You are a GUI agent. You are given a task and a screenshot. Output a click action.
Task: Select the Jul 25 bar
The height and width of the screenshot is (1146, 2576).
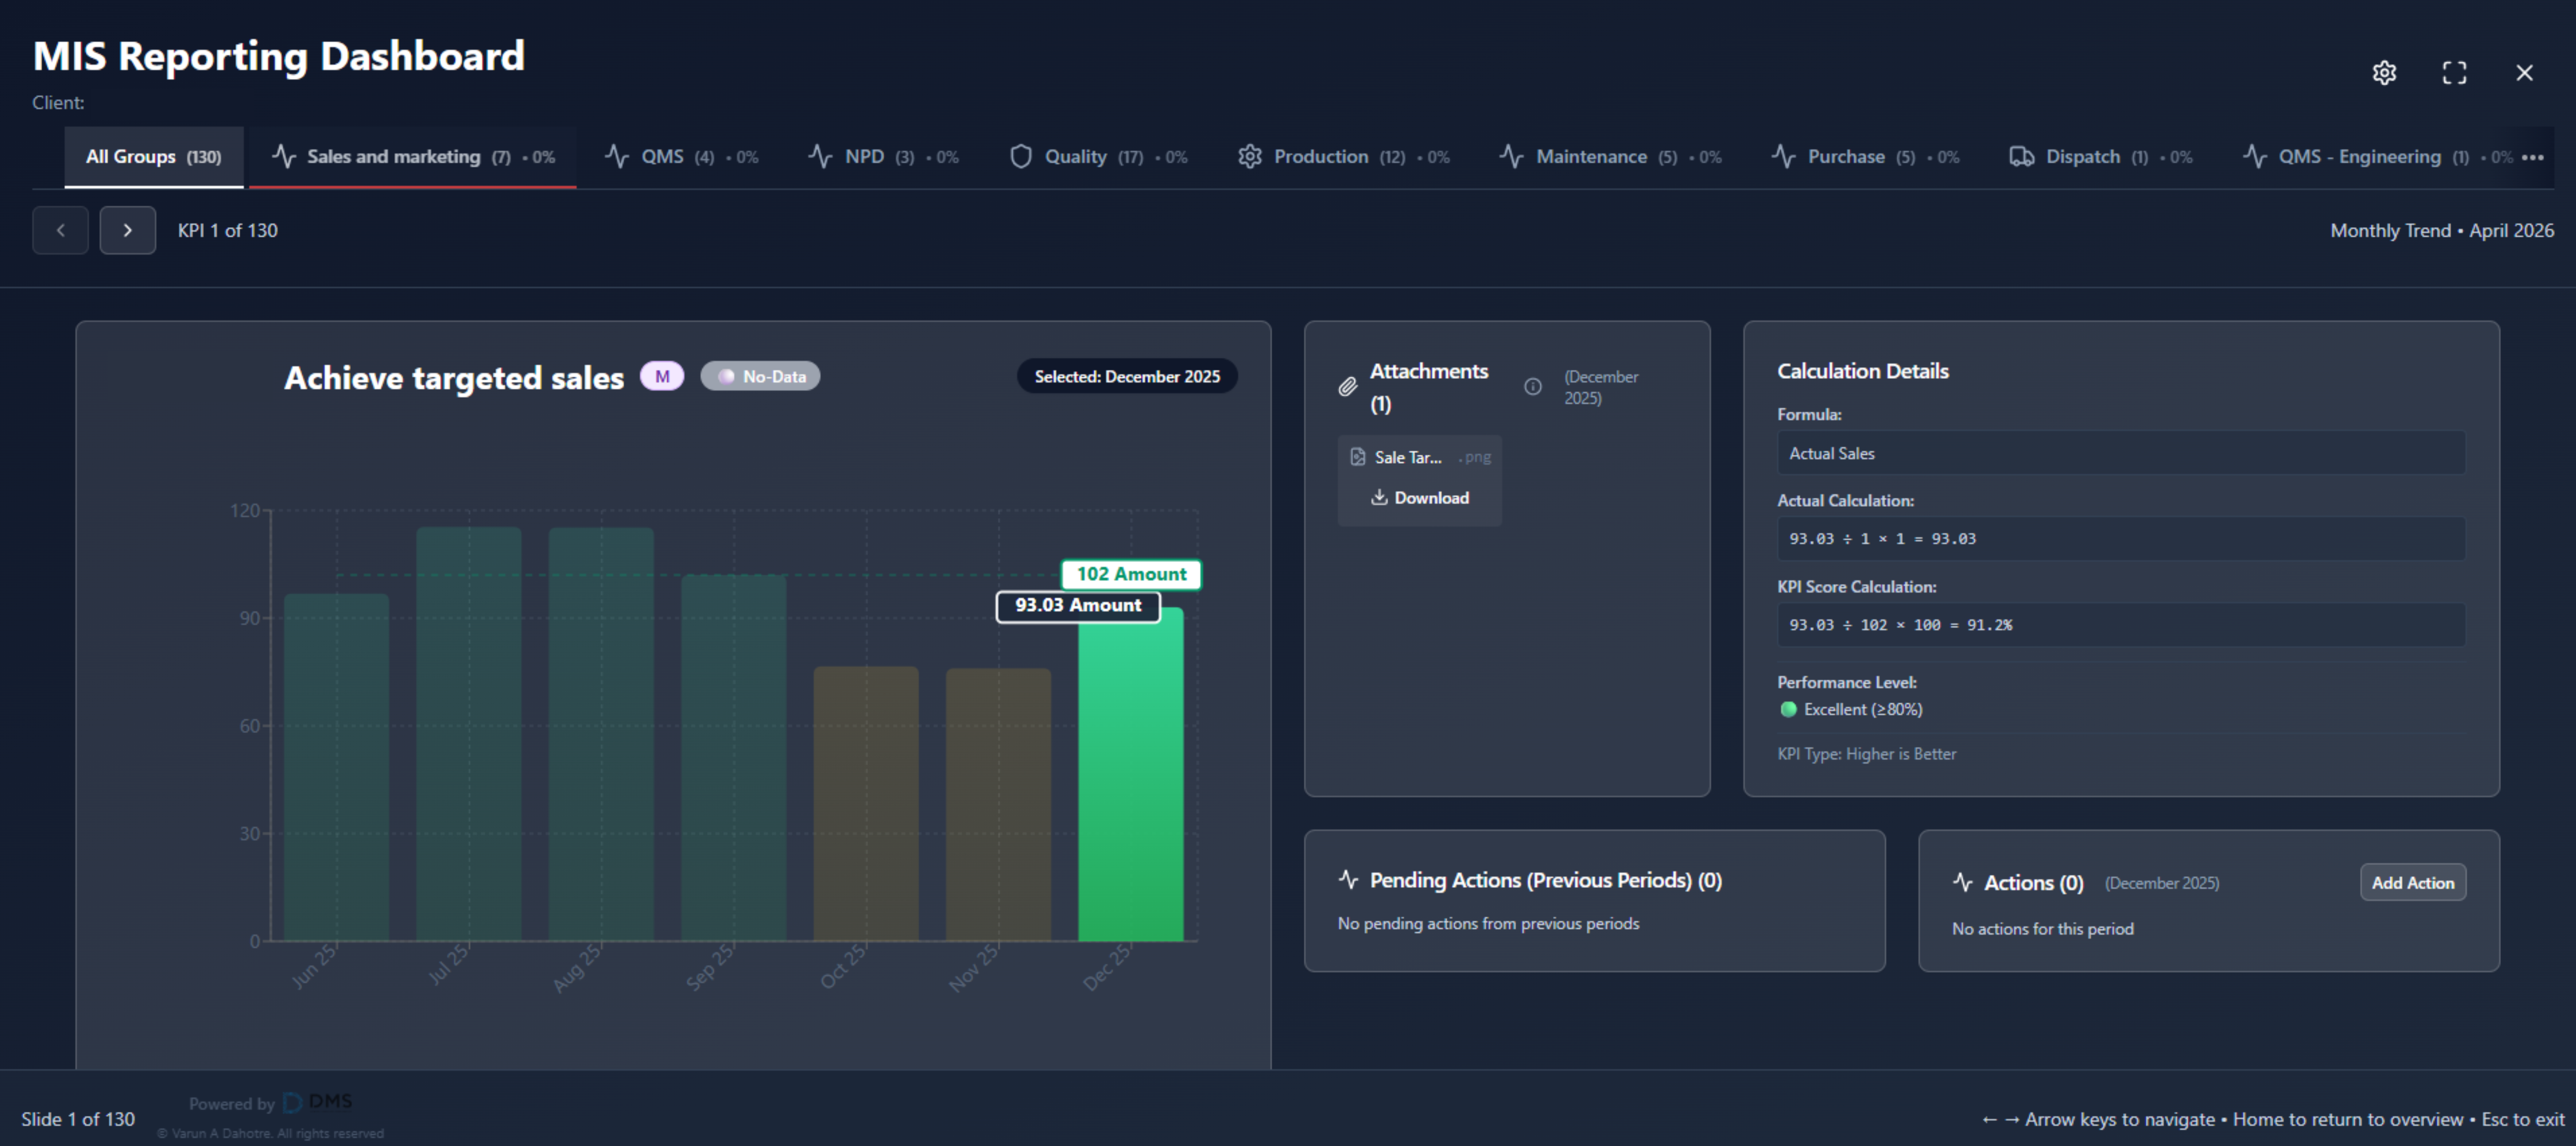[x=468, y=734]
